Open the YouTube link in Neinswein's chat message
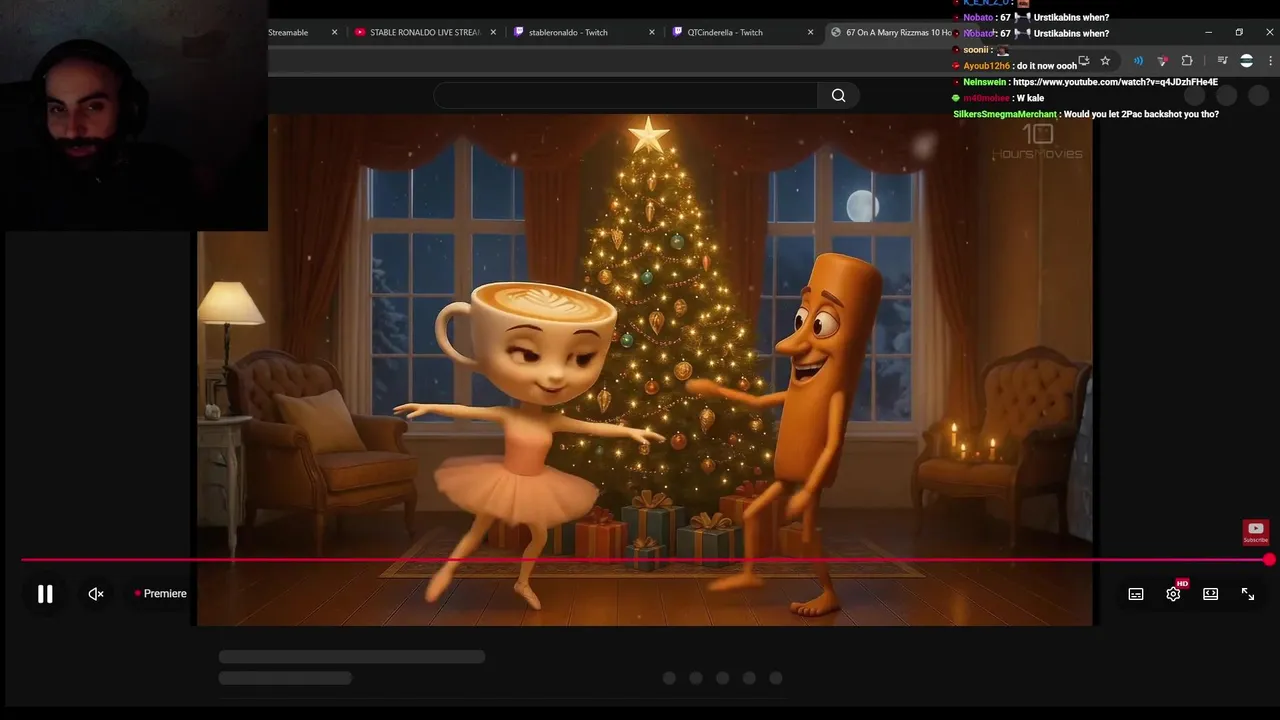1280x720 pixels. pos(1115,82)
